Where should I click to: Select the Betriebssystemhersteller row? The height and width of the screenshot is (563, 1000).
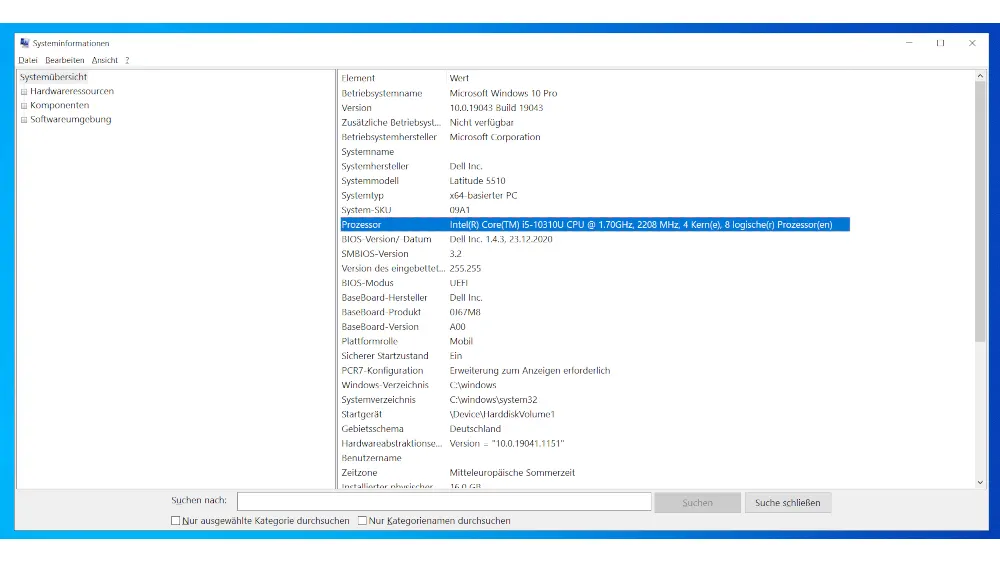595,137
